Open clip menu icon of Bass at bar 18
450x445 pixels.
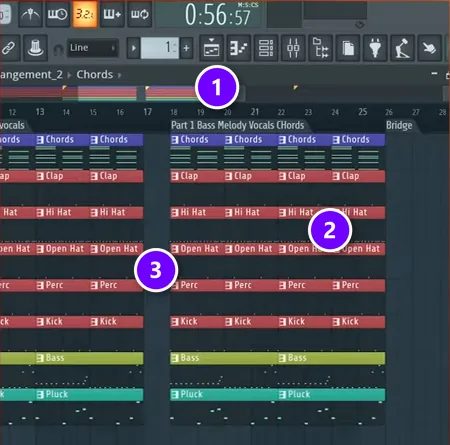pos(175,358)
